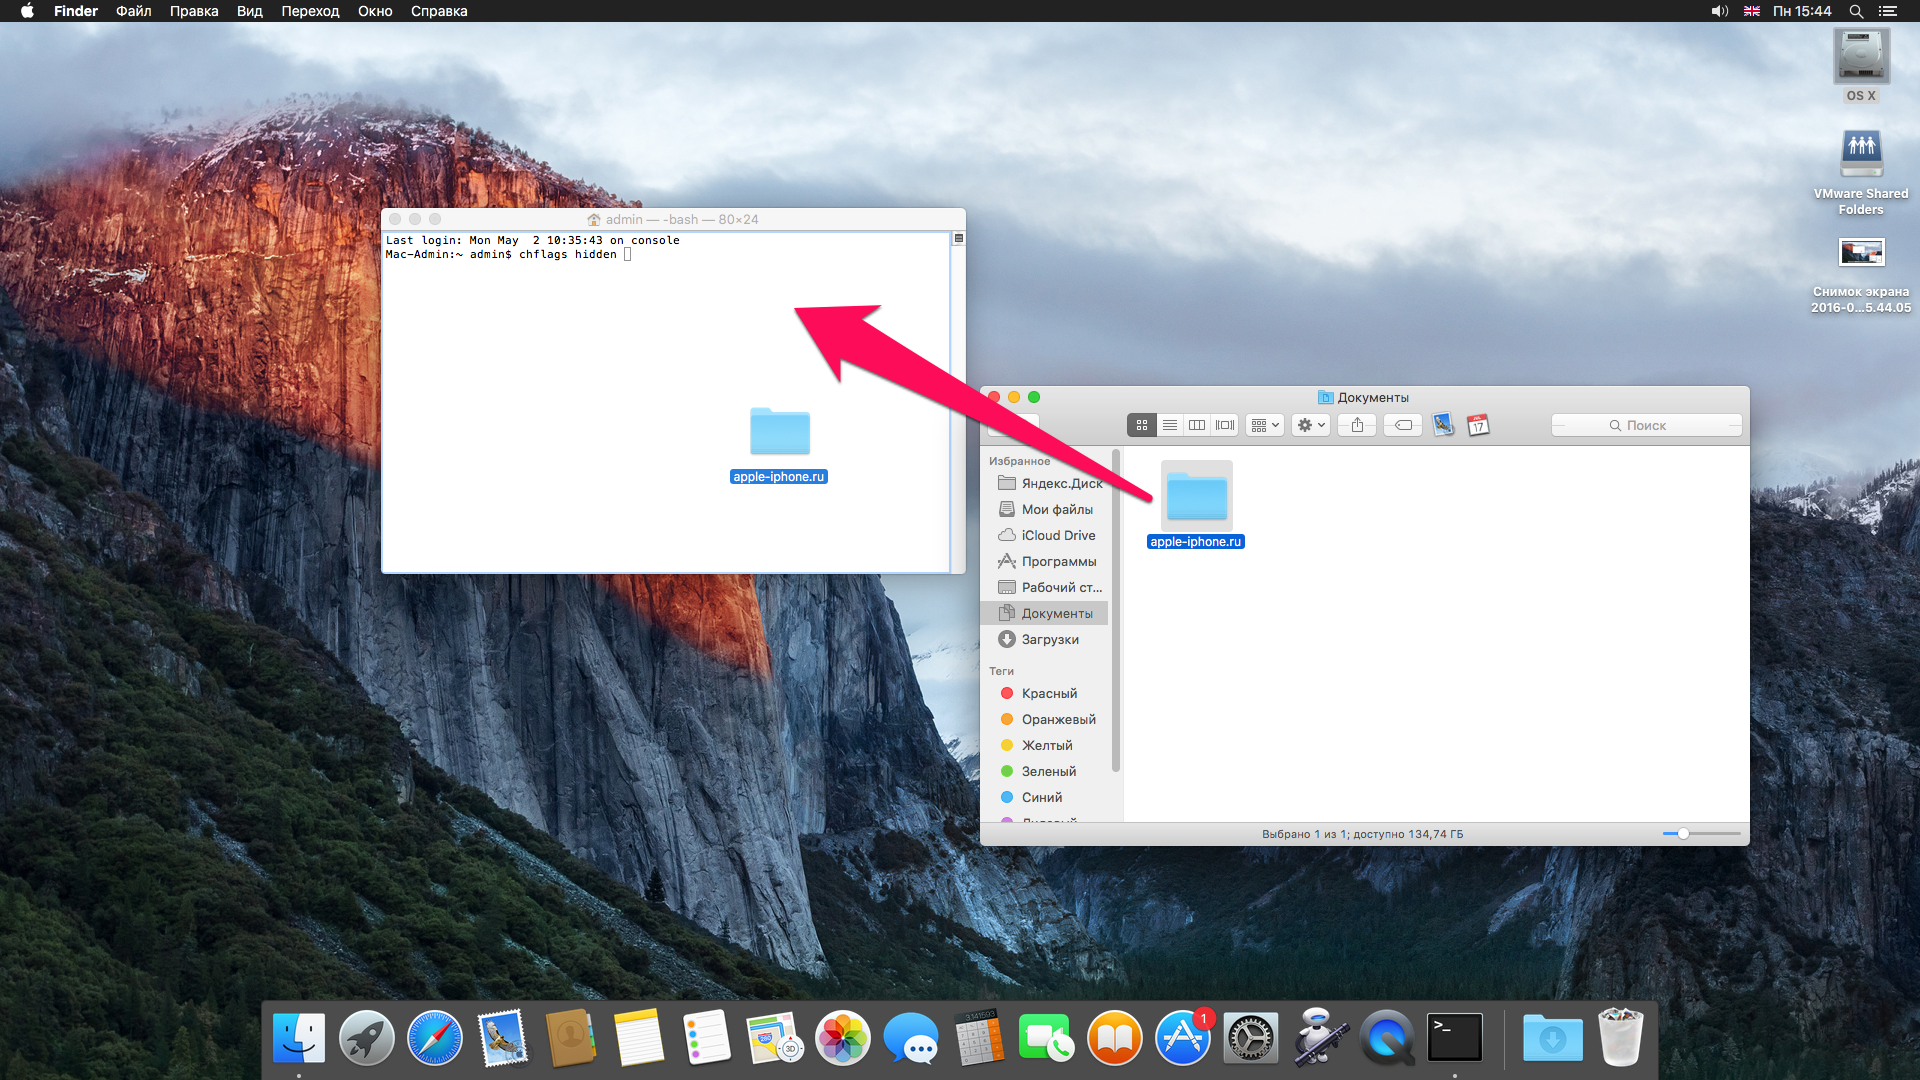Select the list view button in Finder

(1170, 425)
